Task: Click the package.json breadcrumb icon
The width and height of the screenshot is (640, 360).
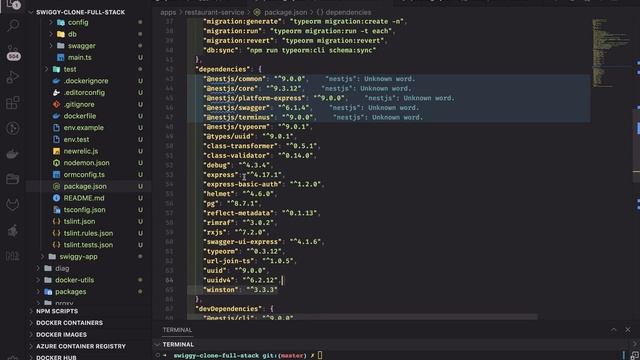Action: pos(257,12)
